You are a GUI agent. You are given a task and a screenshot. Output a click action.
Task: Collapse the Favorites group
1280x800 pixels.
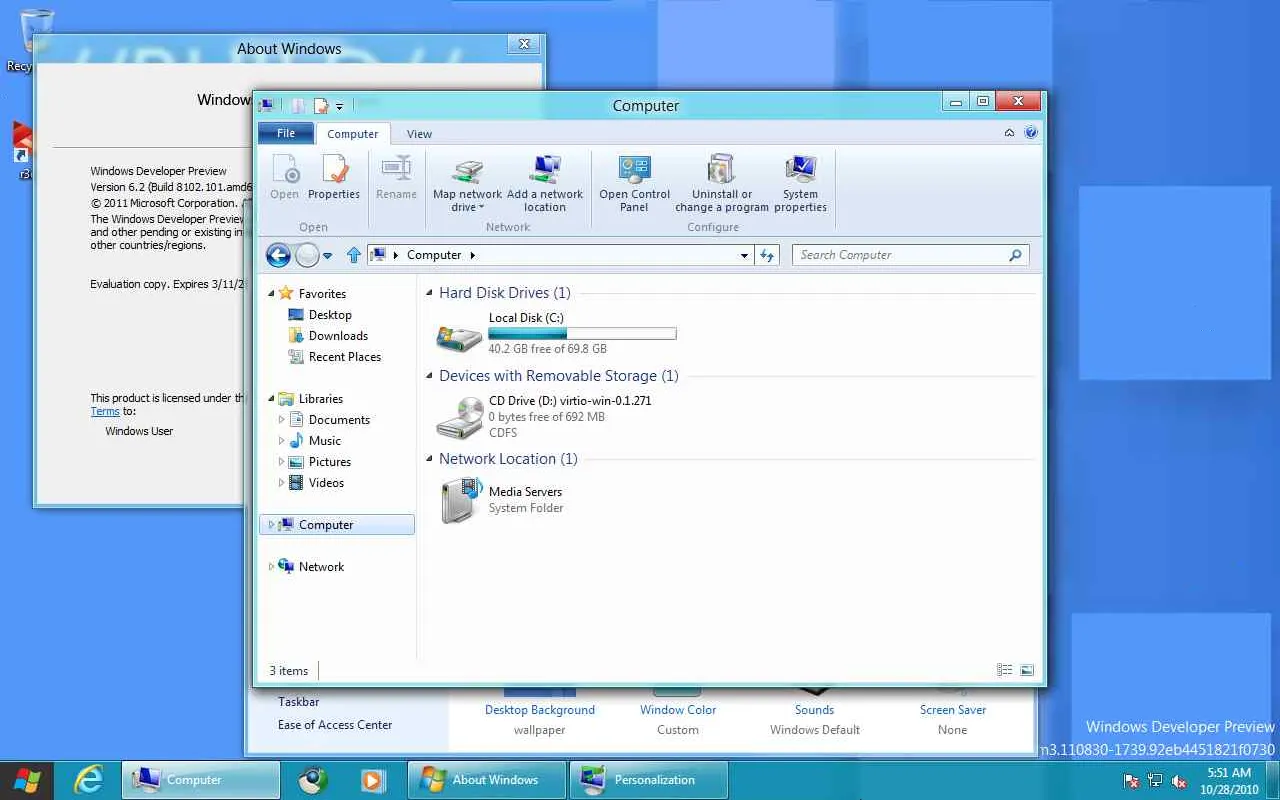pyautogui.click(x=270, y=294)
